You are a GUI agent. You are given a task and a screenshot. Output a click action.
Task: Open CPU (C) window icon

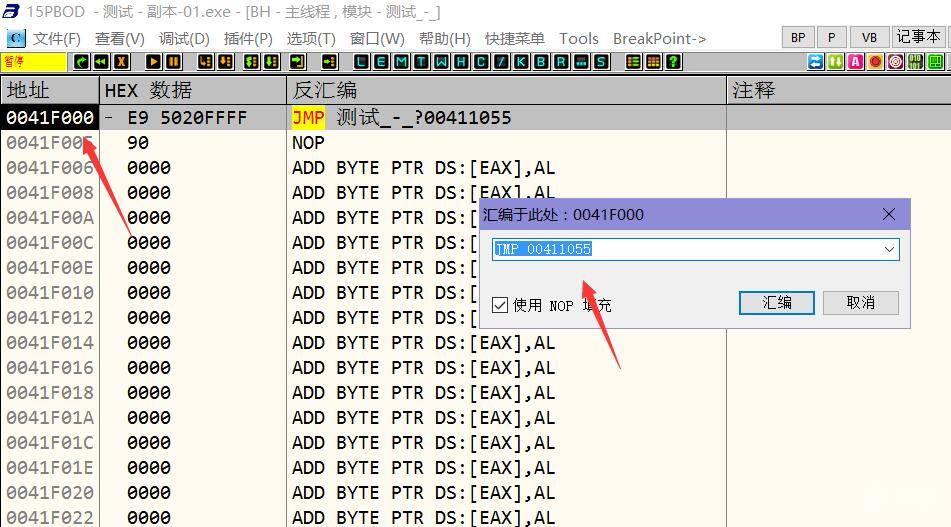482,62
